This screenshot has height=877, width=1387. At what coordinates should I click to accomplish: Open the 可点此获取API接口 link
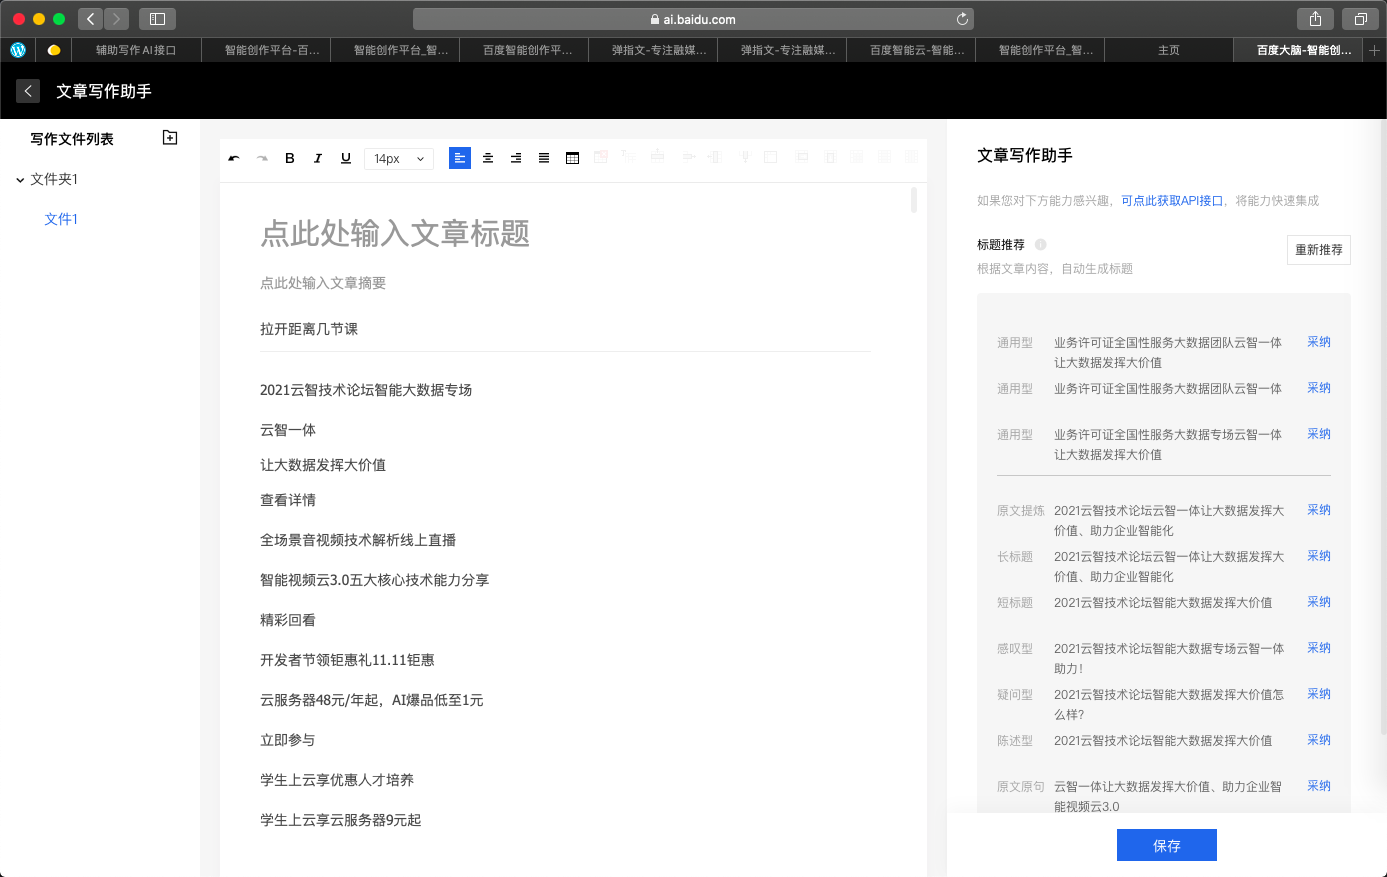[1172, 201]
